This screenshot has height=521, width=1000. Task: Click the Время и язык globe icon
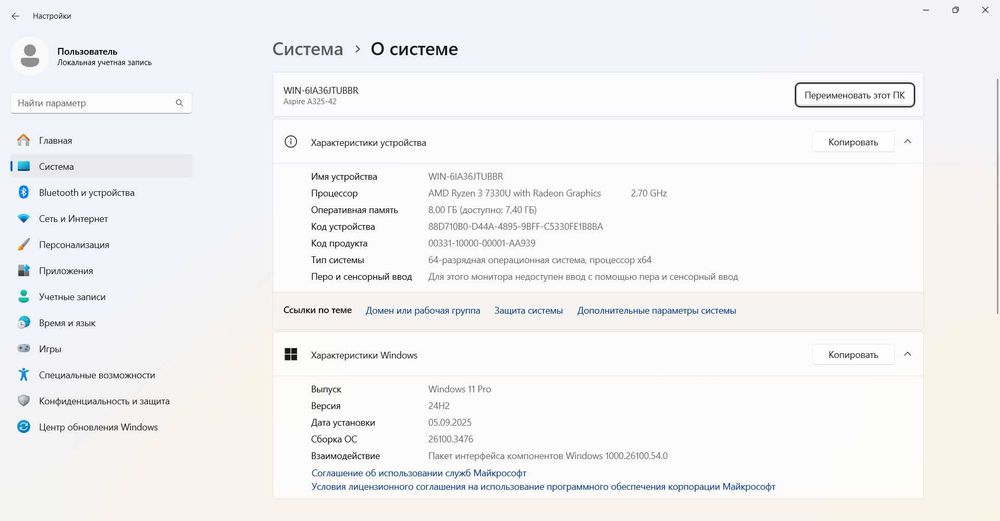pyautogui.click(x=24, y=323)
